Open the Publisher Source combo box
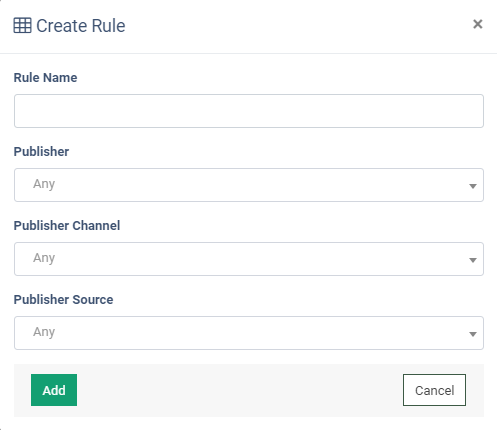Image resolution: width=497 pixels, height=430 pixels. [x=249, y=333]
